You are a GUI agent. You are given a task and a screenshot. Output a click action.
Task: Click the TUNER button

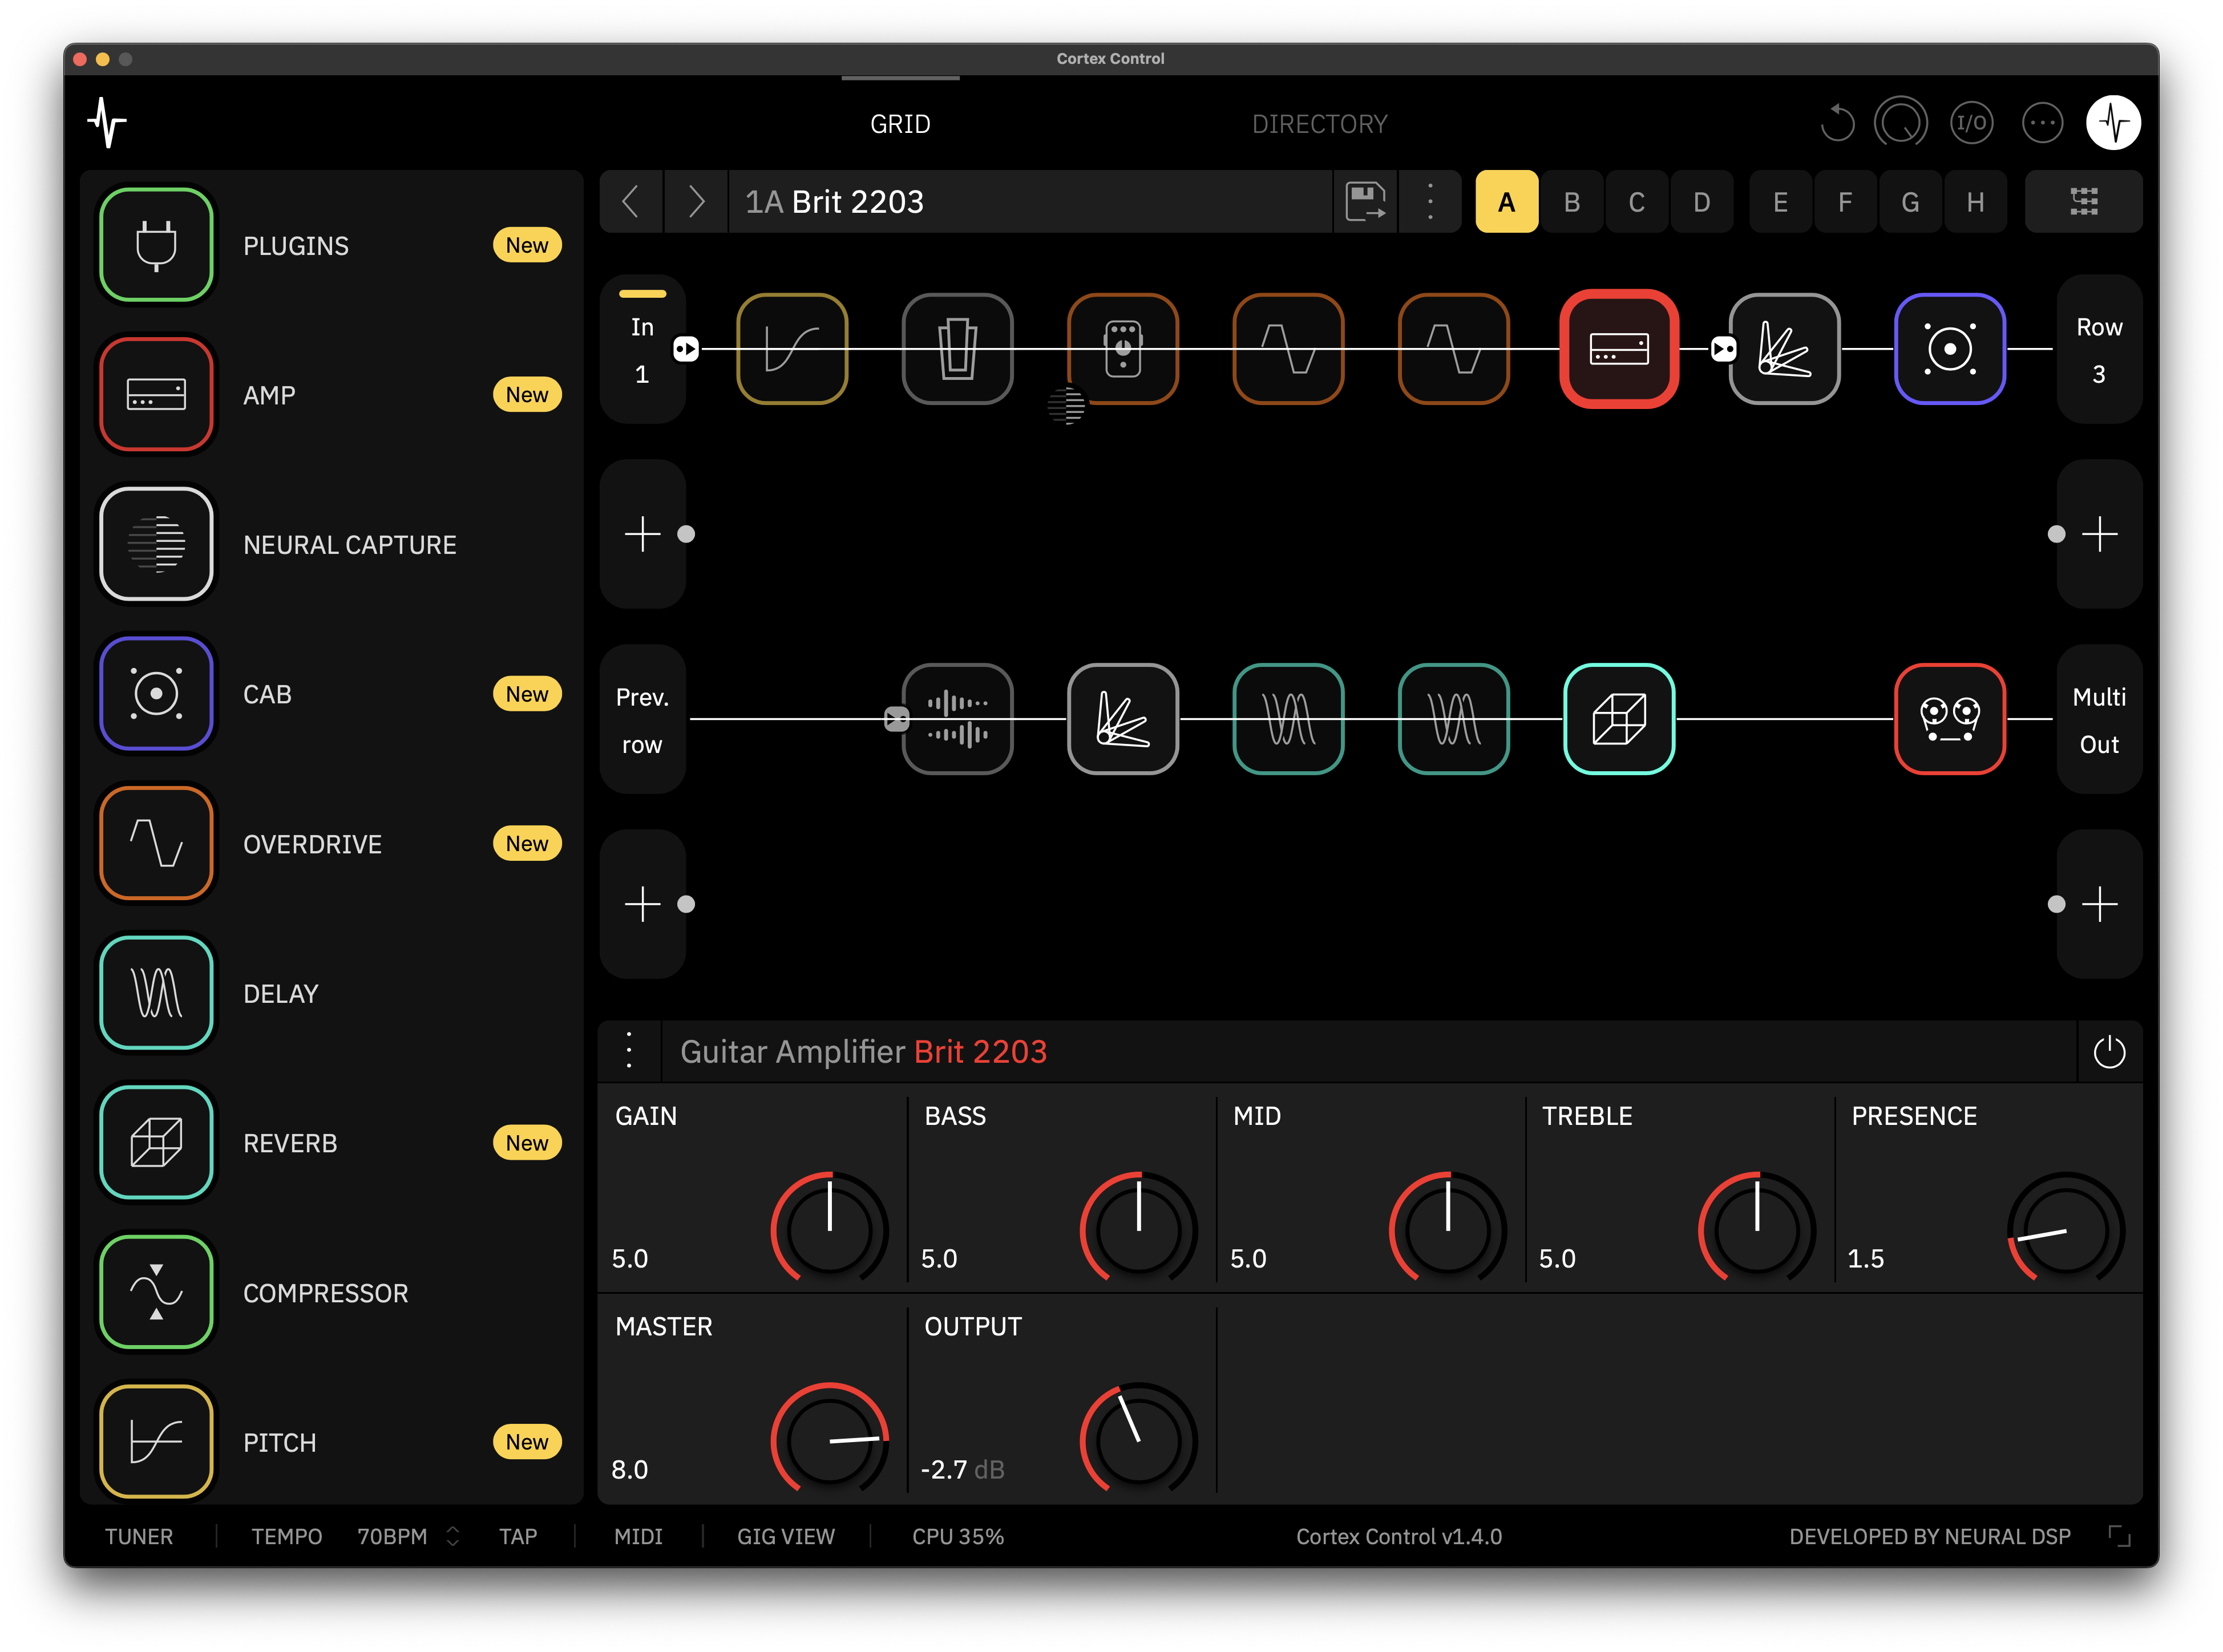click(139, 1536)
